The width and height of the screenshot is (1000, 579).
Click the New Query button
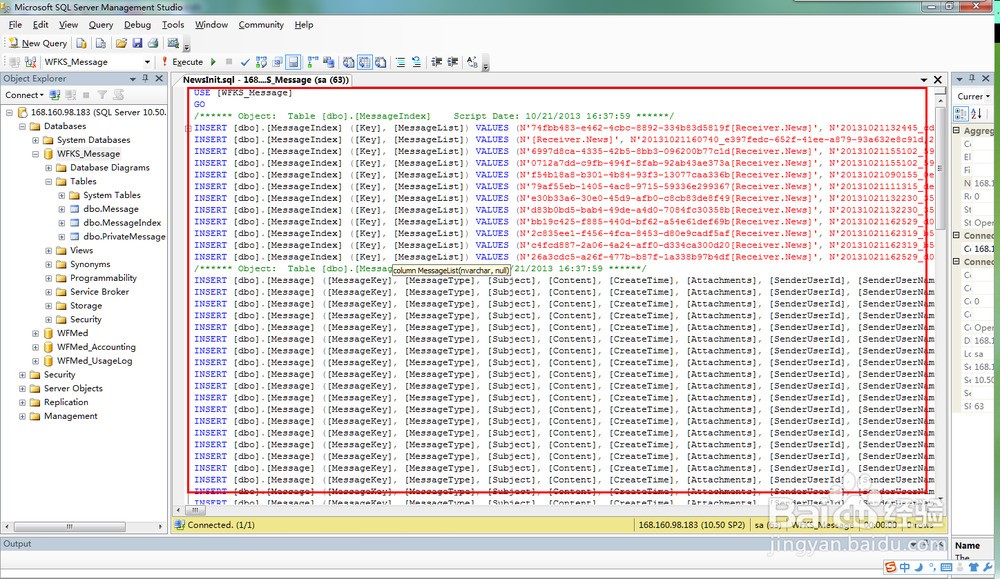[x=38, y=43]
